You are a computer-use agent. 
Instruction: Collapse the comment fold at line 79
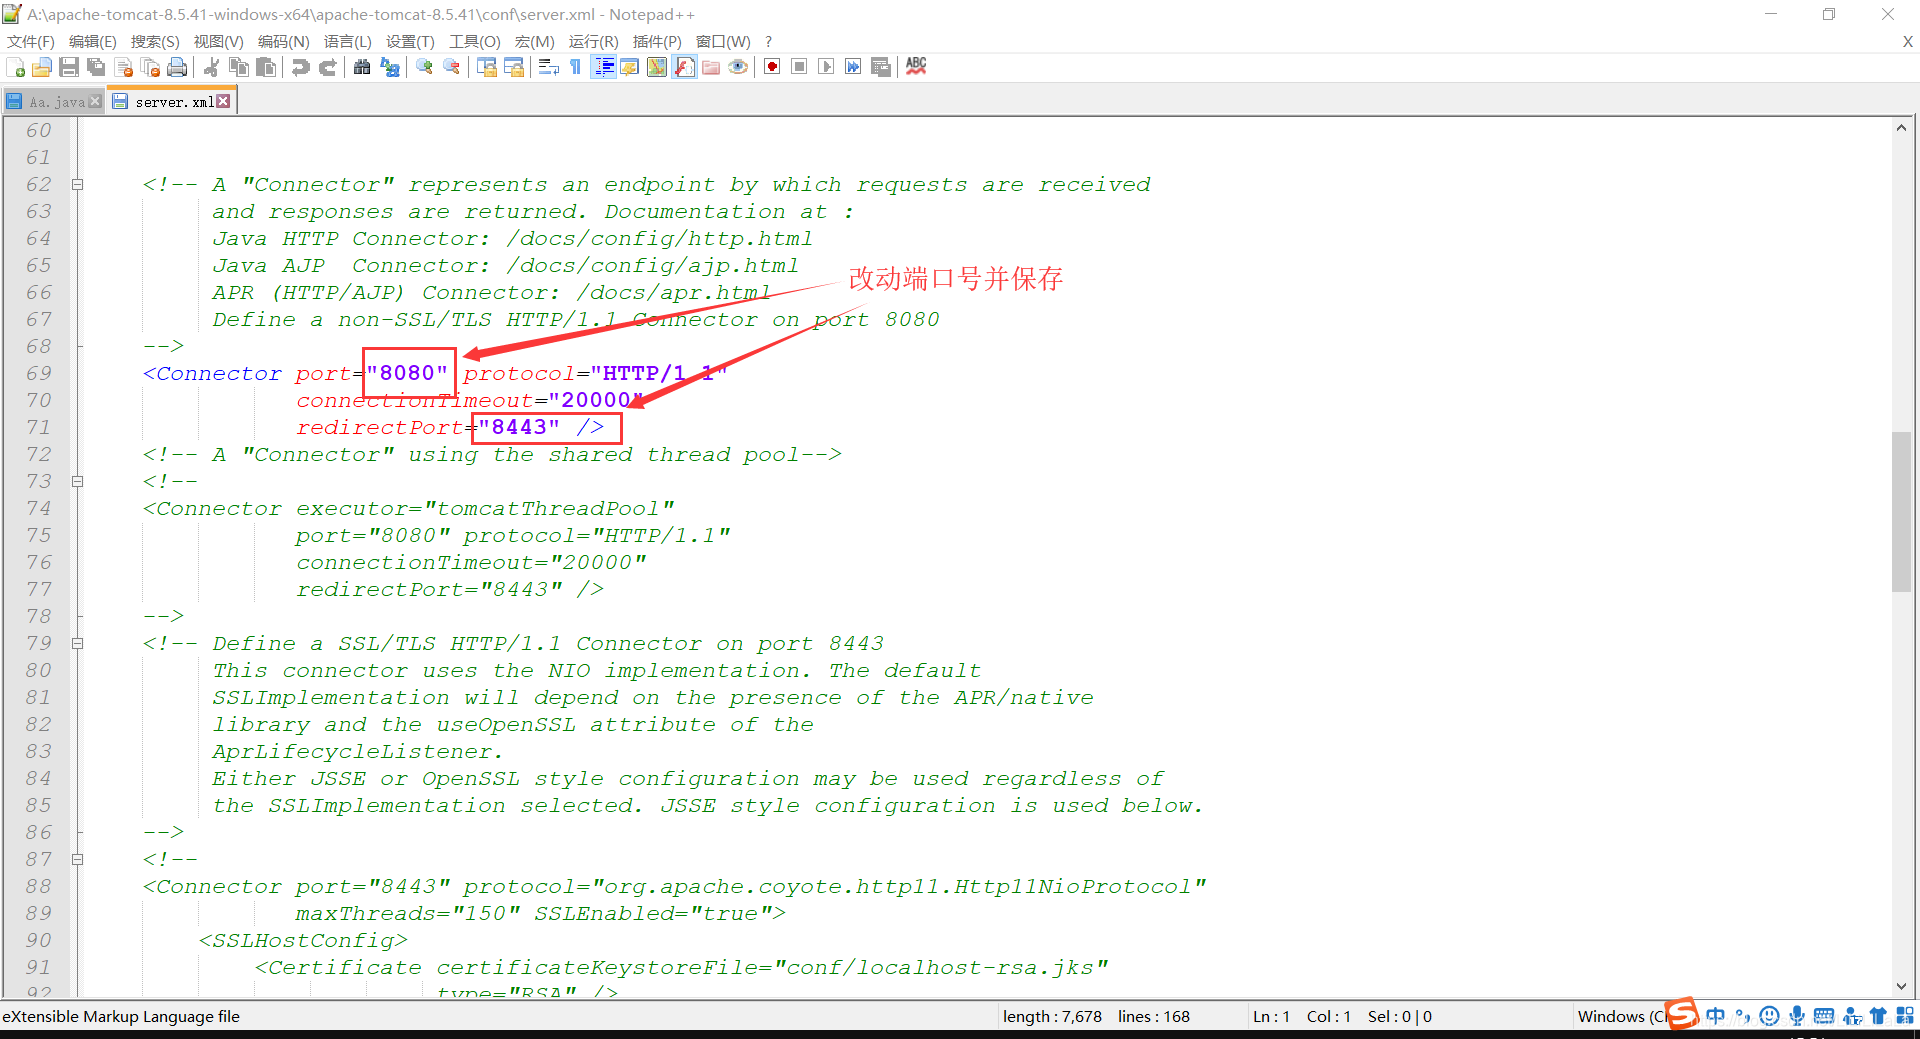point(77,643)
